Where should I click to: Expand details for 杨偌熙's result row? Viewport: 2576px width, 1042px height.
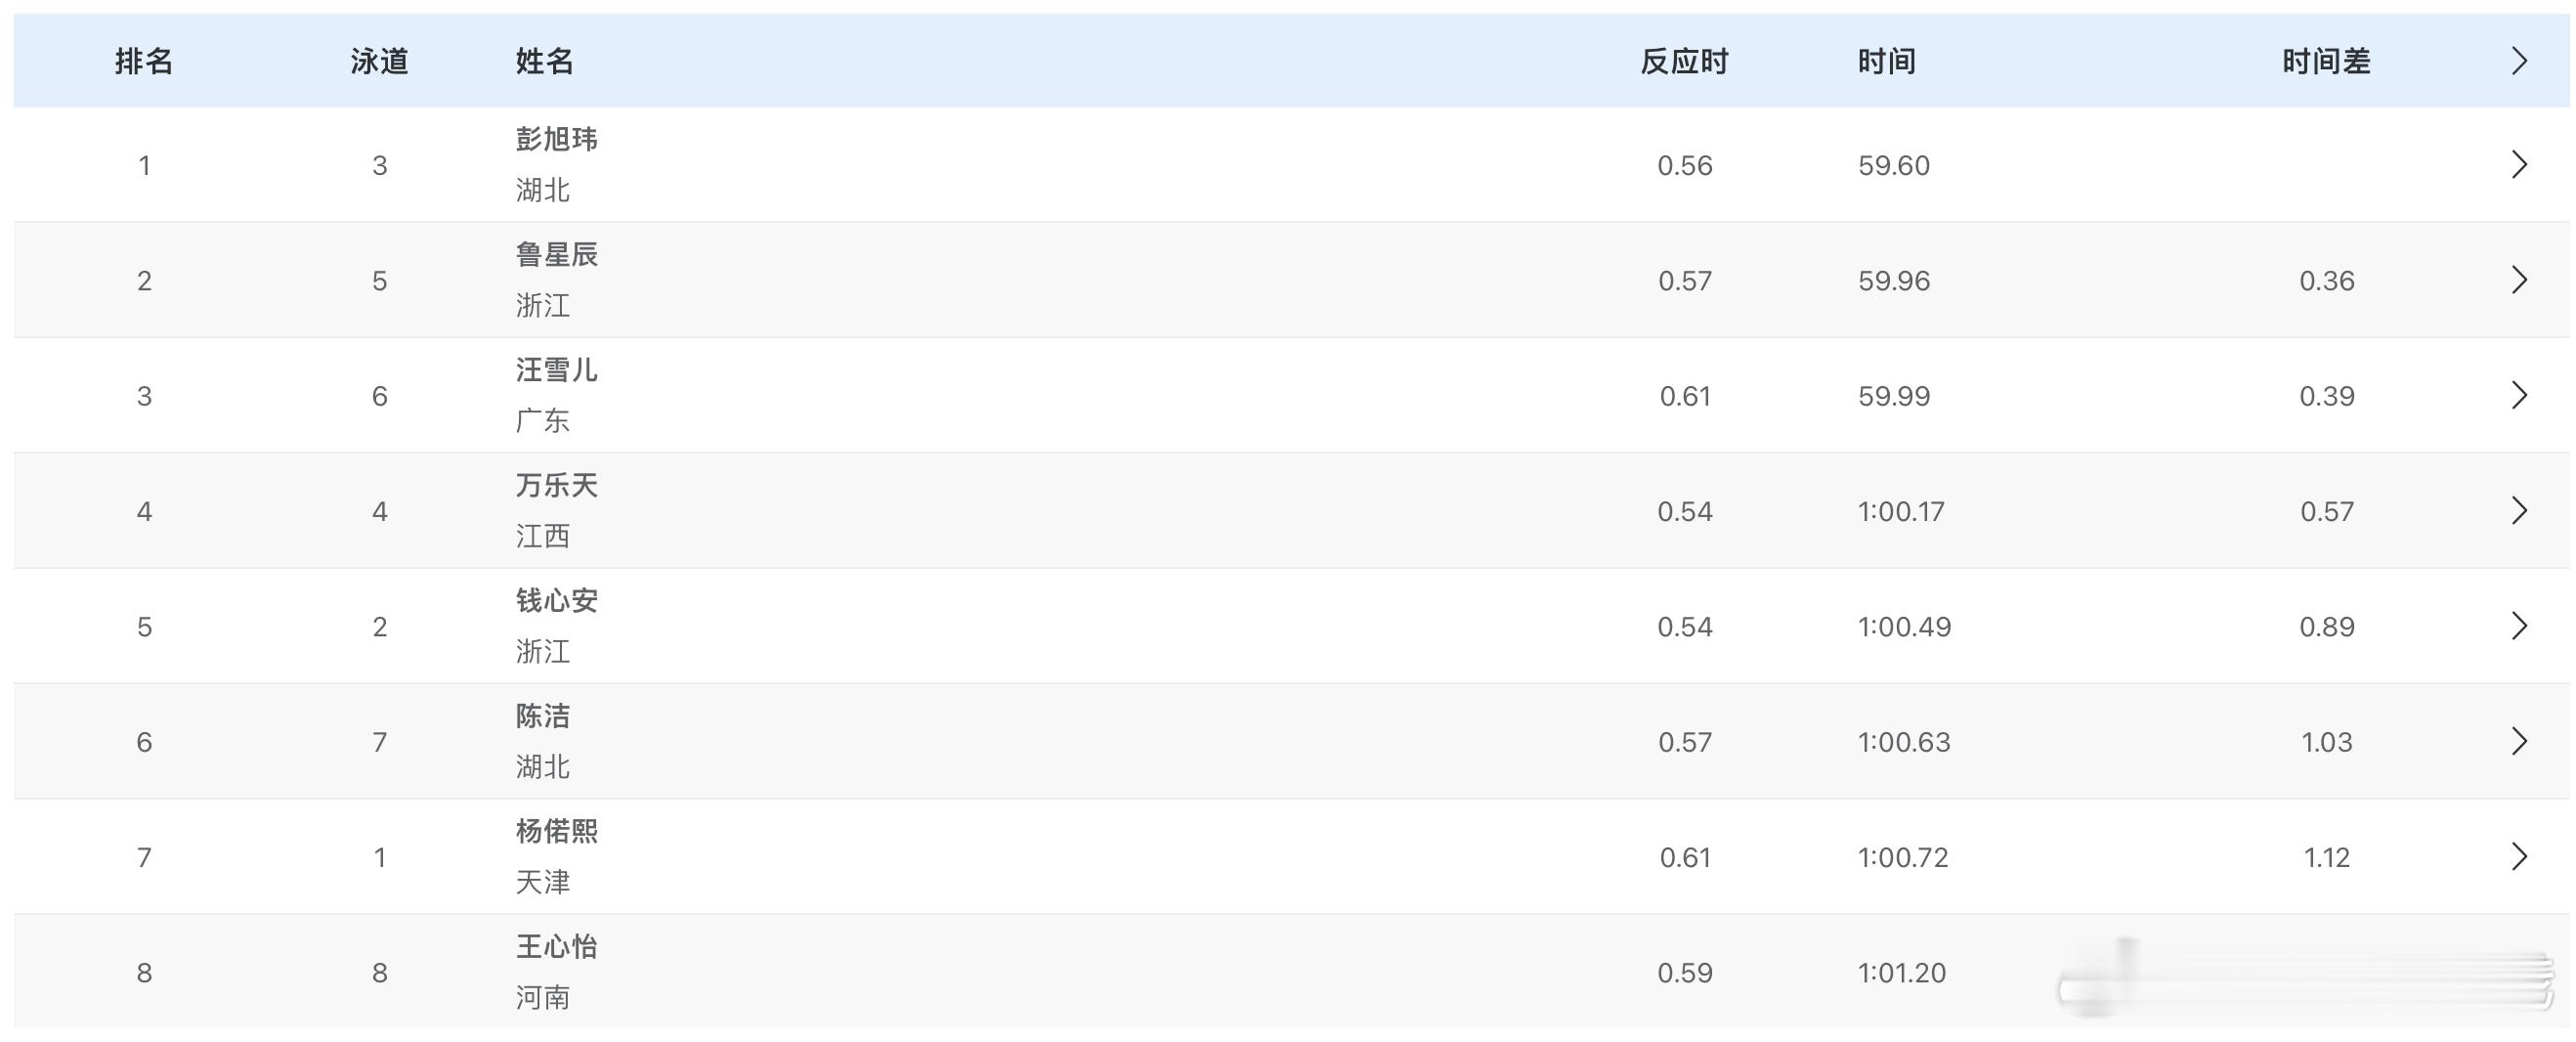[x=2520, y=856]
